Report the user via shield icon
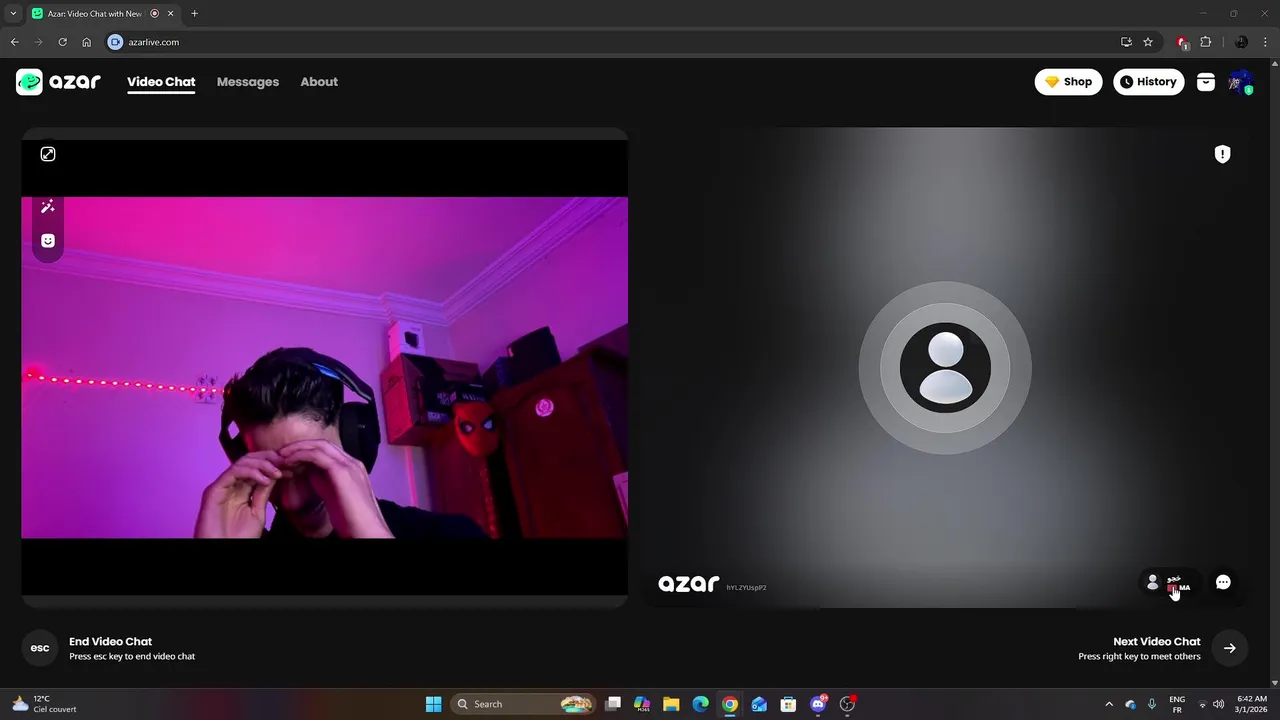Screen dimensions: 1280x720 (1222, 154)
